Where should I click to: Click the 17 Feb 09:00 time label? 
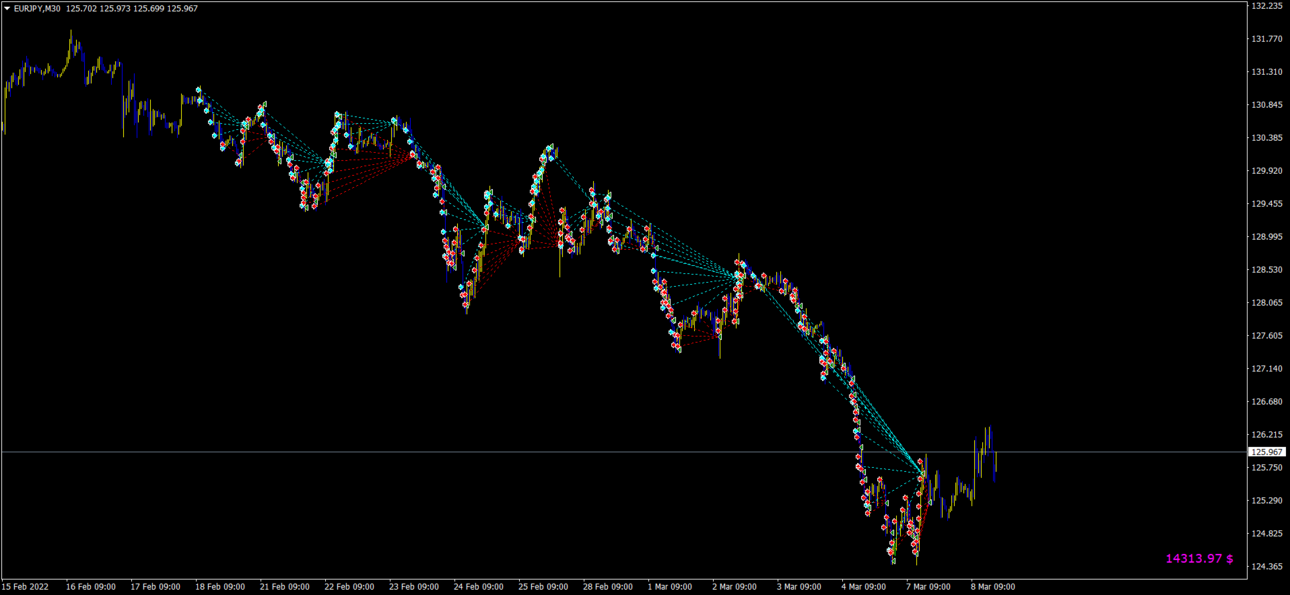(x=155, y=587)
